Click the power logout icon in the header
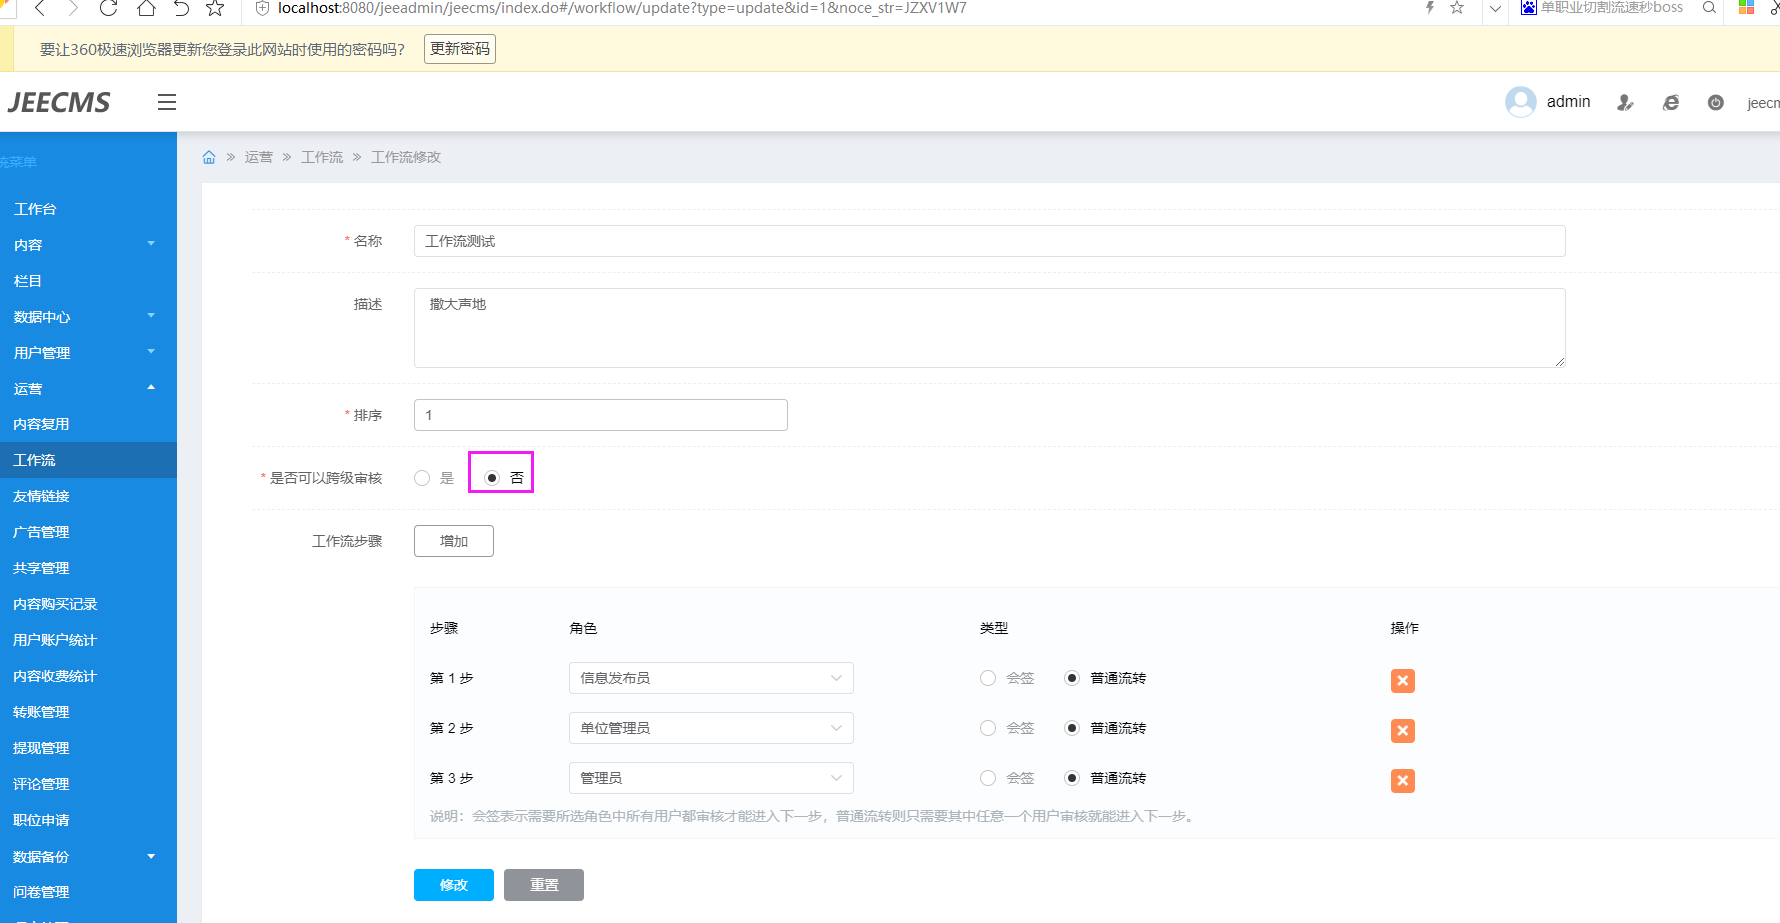Viewport: 1780px width, 923px height. [x=1716, y=102]
